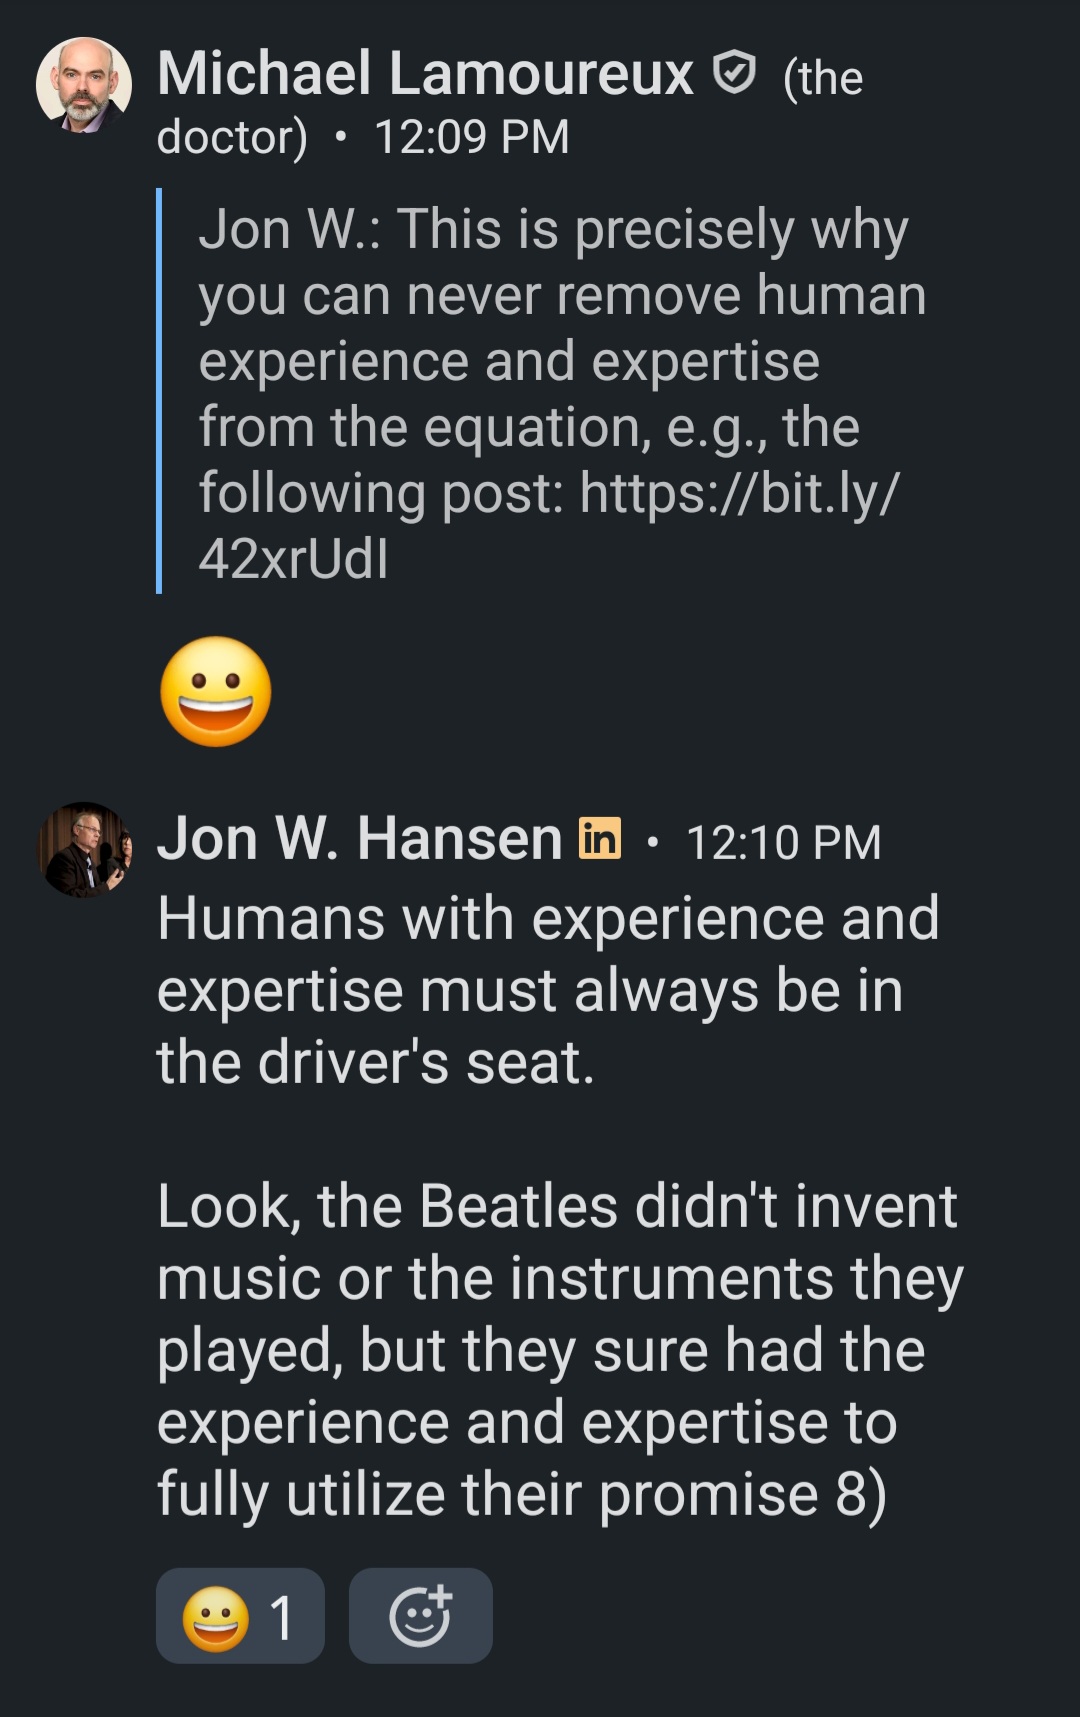Add a new reaction to message
The image size is (1080, 1717).
pyautogui.click(x=420, y=1616)
